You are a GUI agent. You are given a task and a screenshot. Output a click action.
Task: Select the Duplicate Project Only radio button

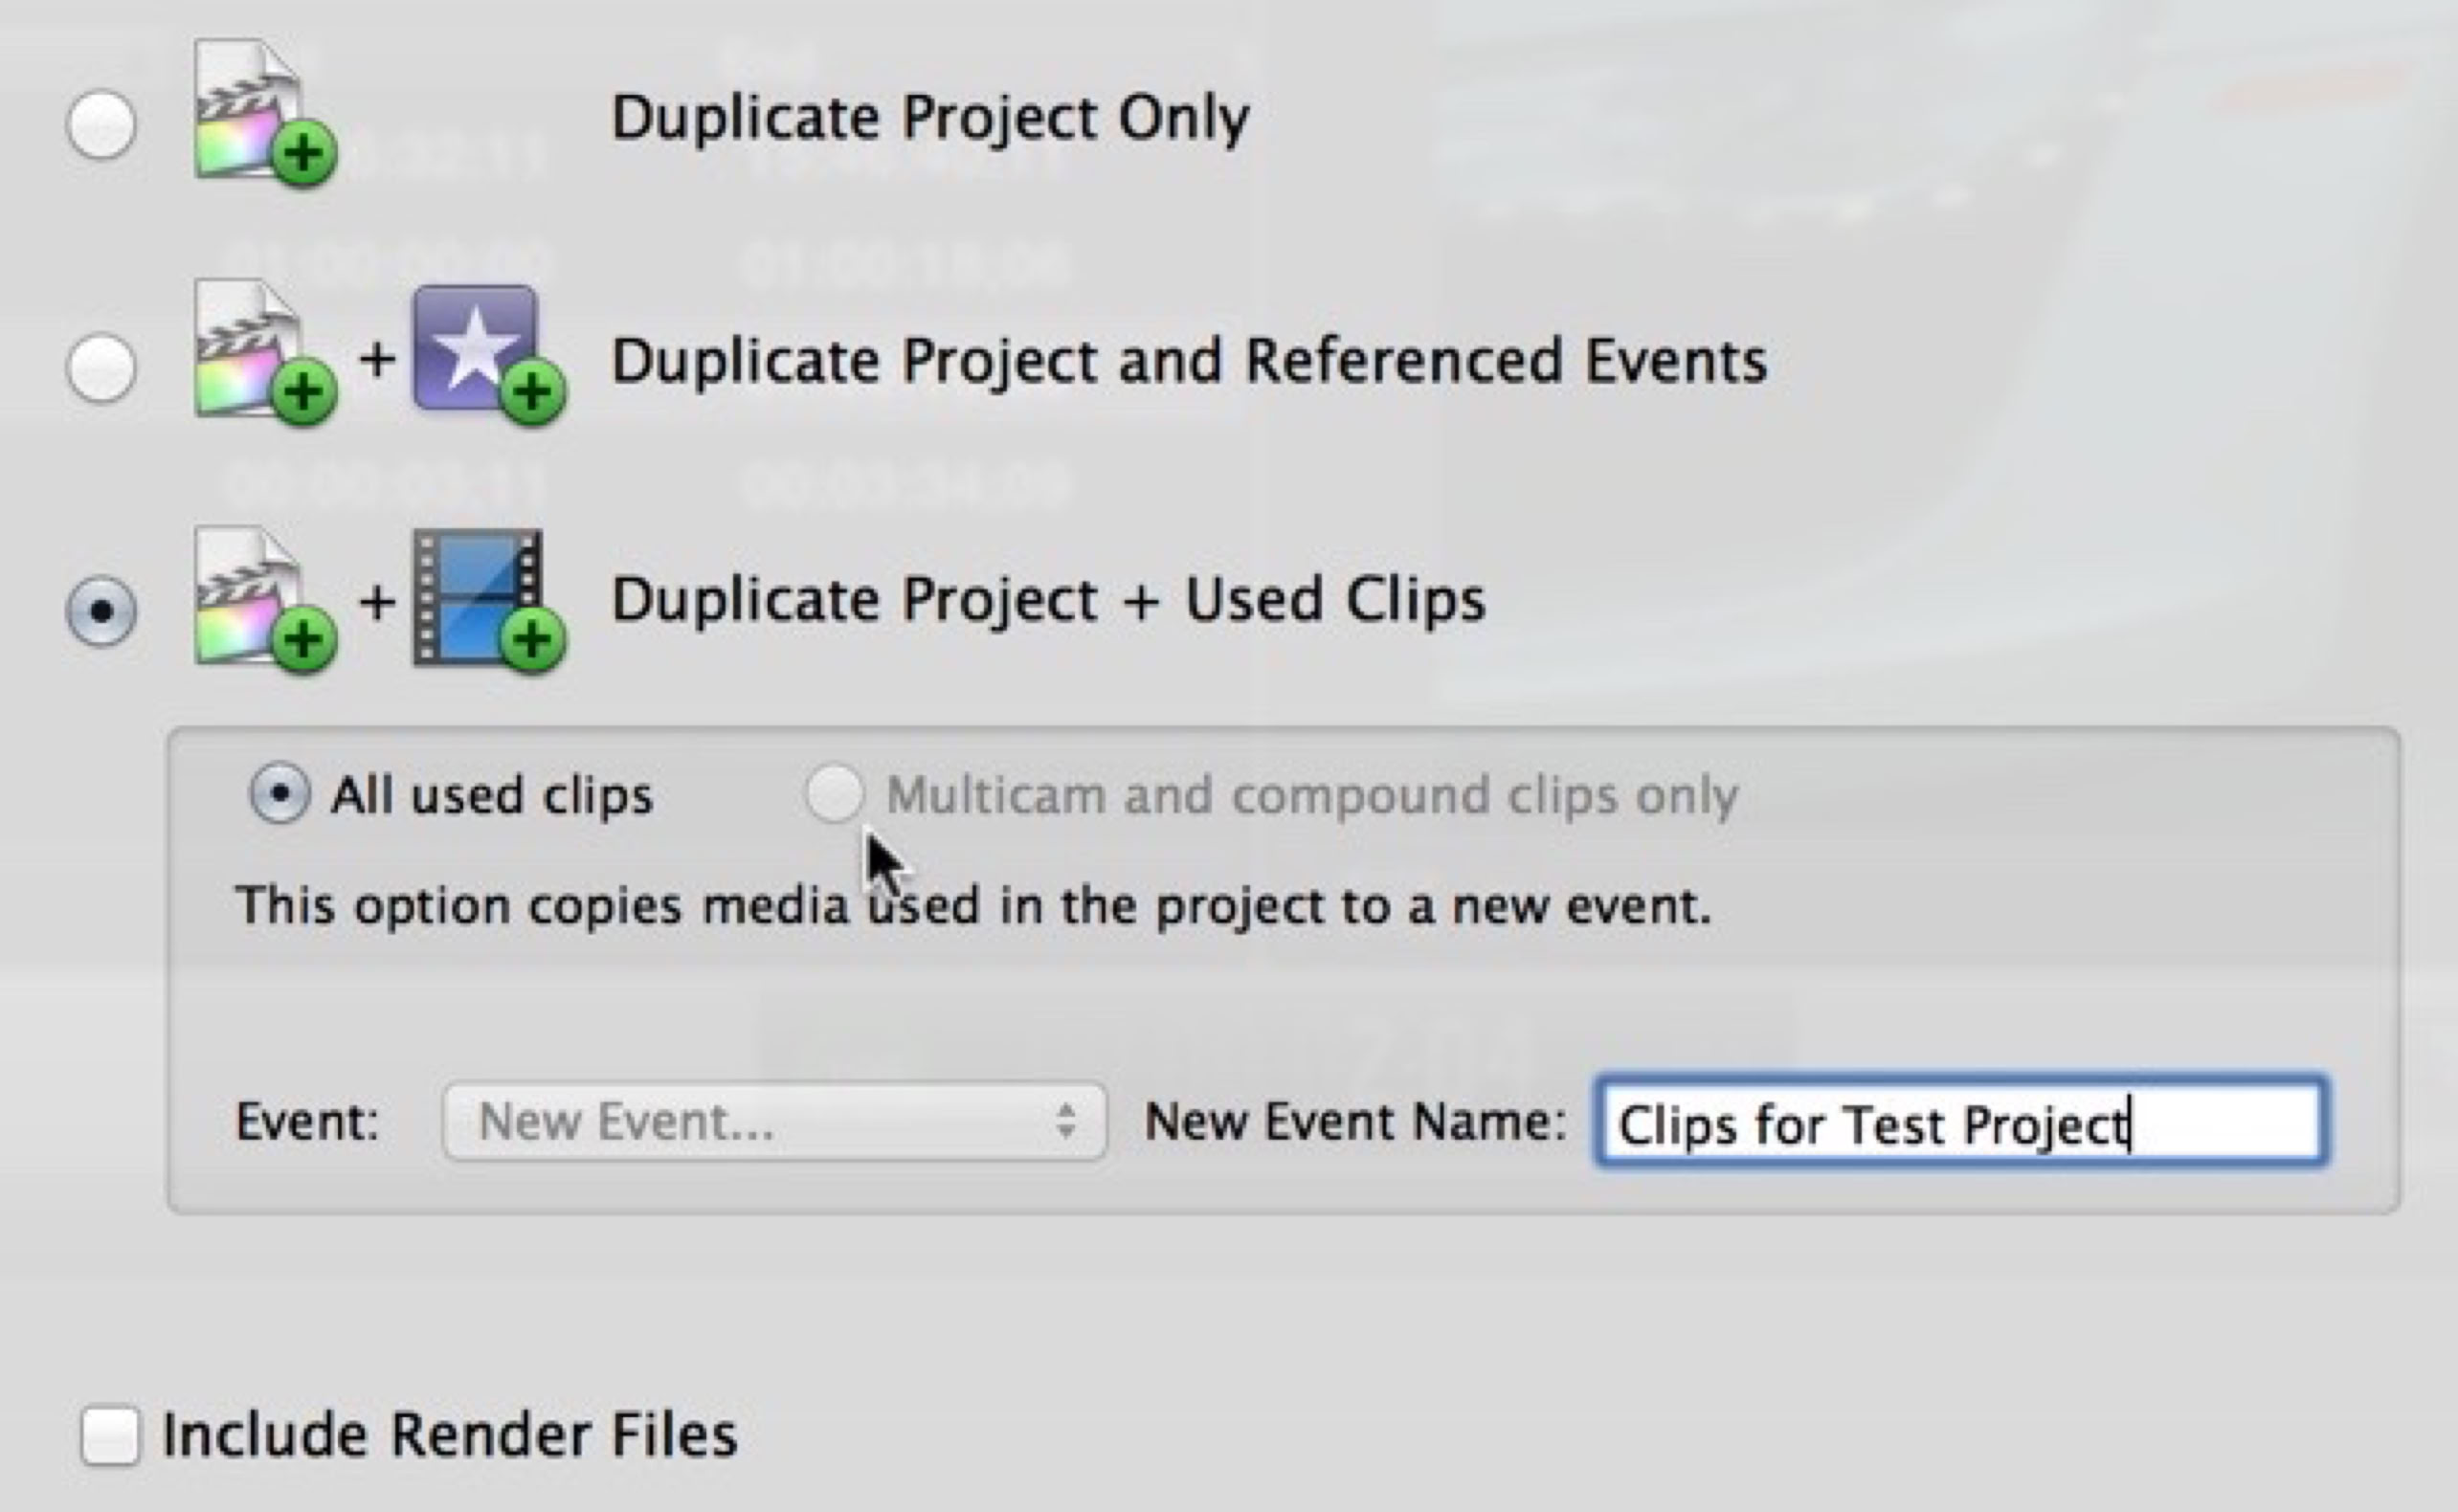tap(101, 125)
